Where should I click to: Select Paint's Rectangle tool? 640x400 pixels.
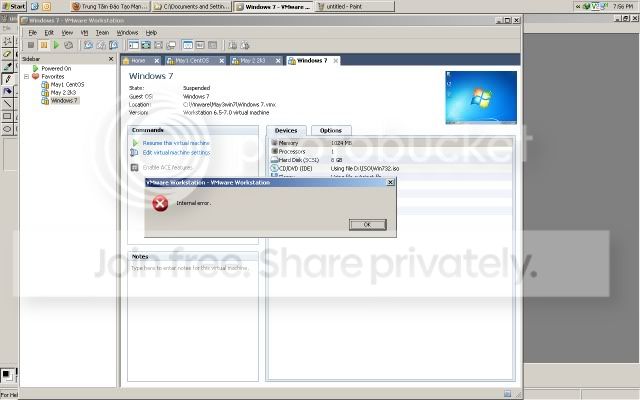click(7, 116)
